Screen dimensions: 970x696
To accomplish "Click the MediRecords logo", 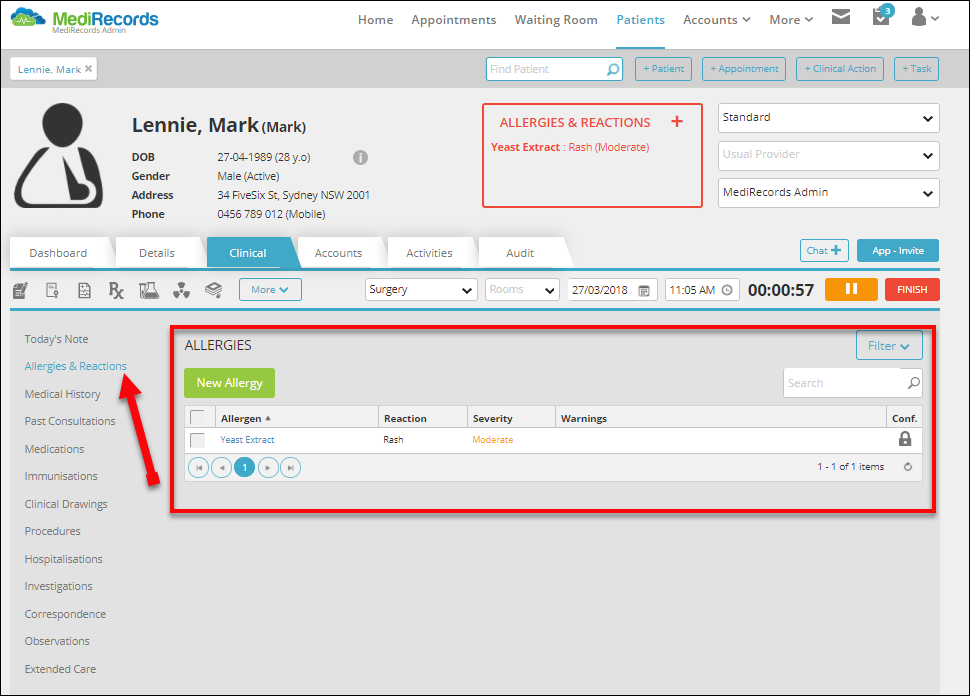I will pos(85,21).
